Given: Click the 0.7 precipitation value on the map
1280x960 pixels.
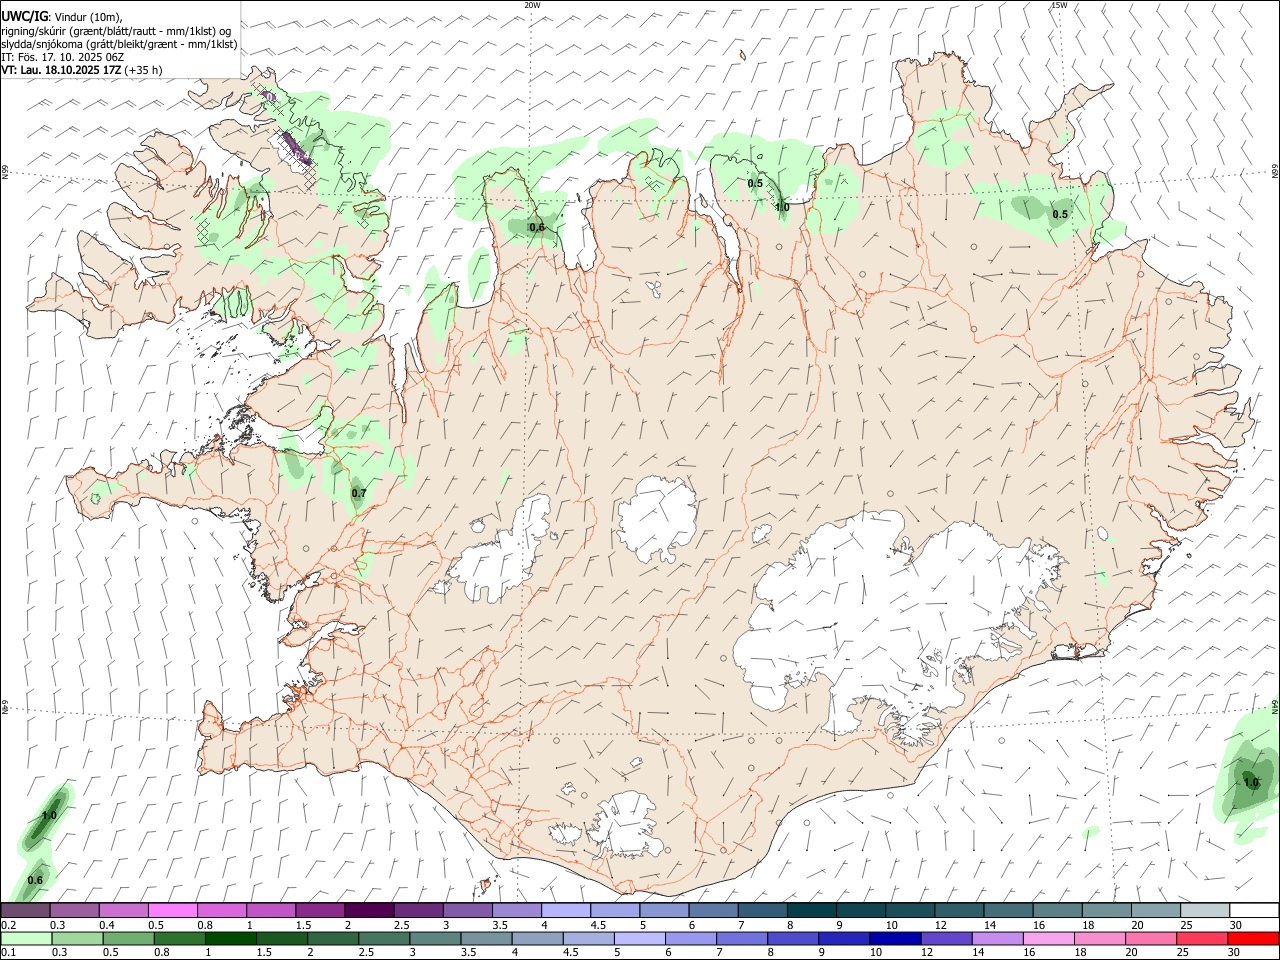Looking at the screenshot, I should [359, 494].
